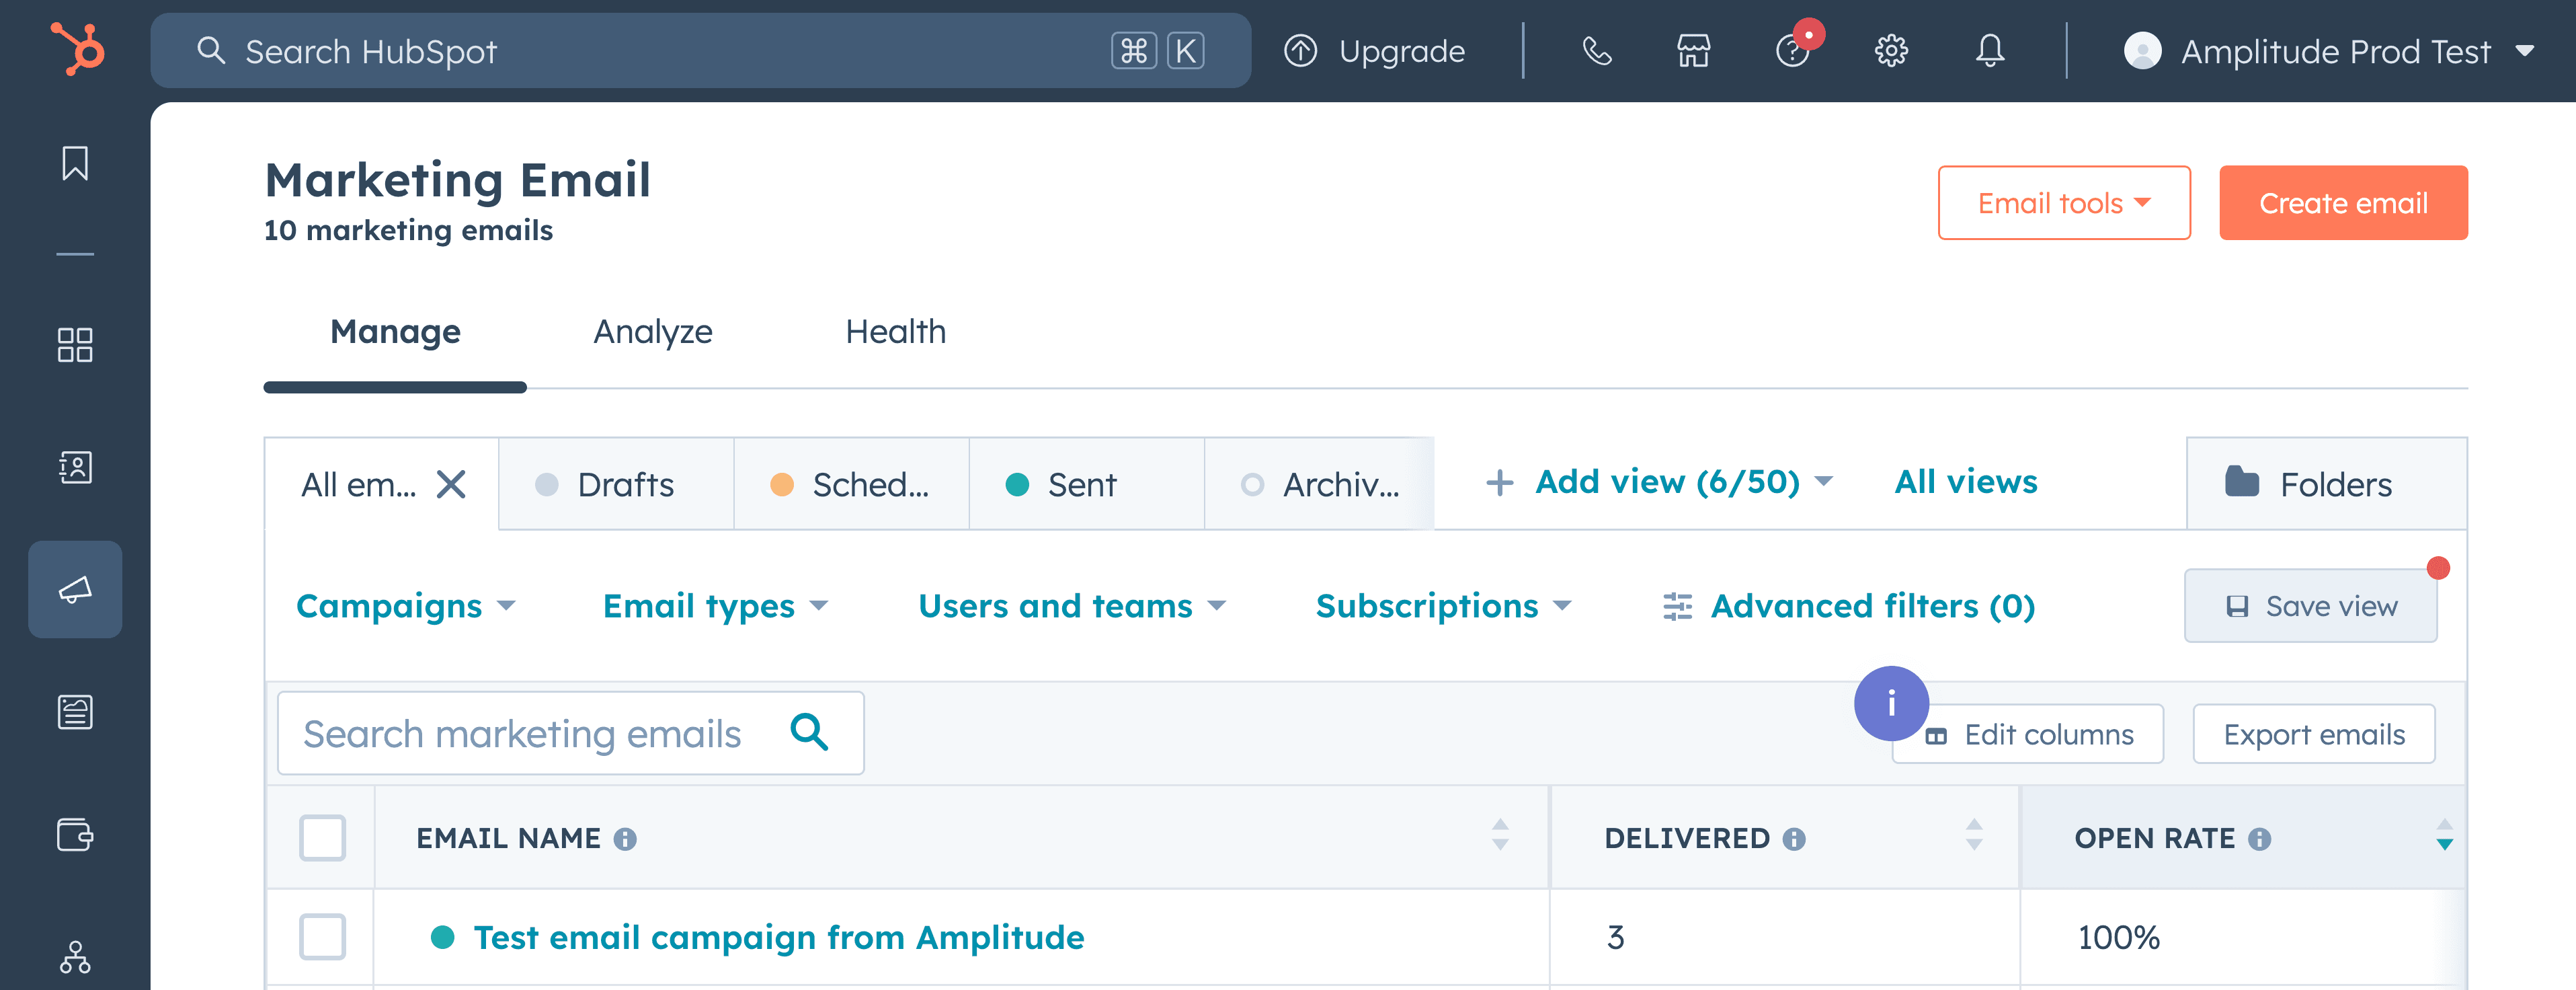
Task: Open the Settings gear icon
Action: point(1891,51)
